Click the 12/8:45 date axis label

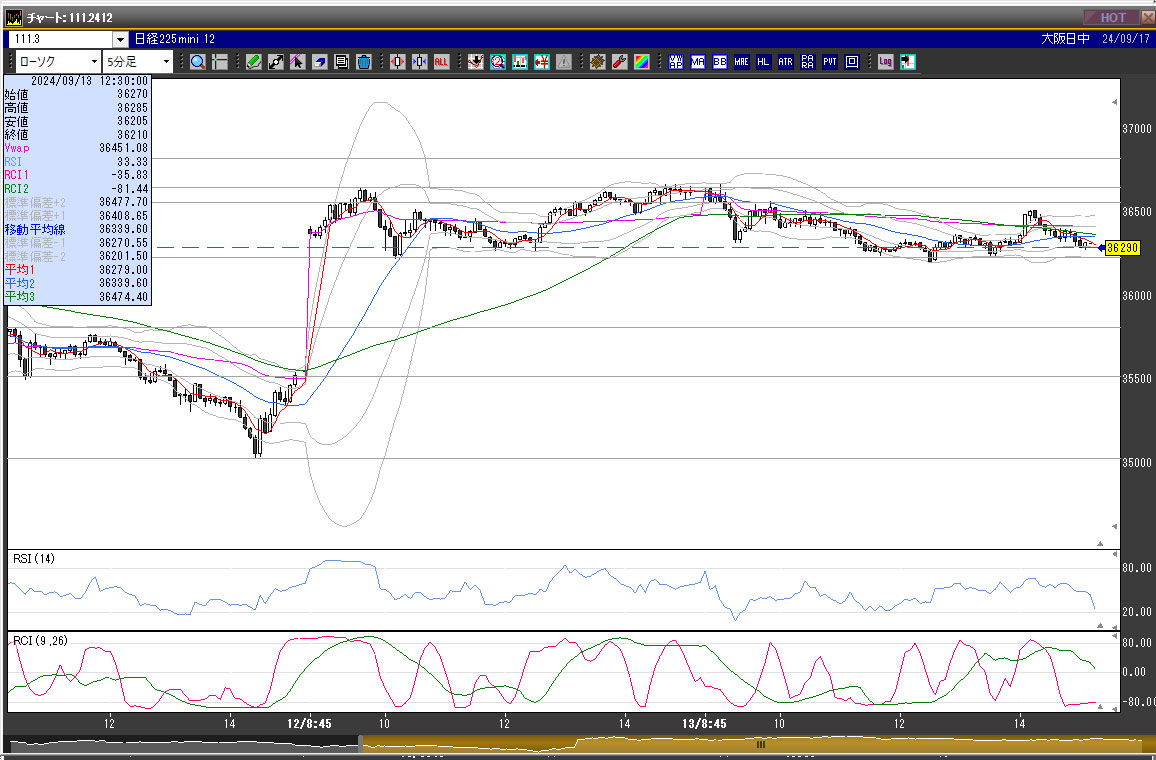point(309,724)
